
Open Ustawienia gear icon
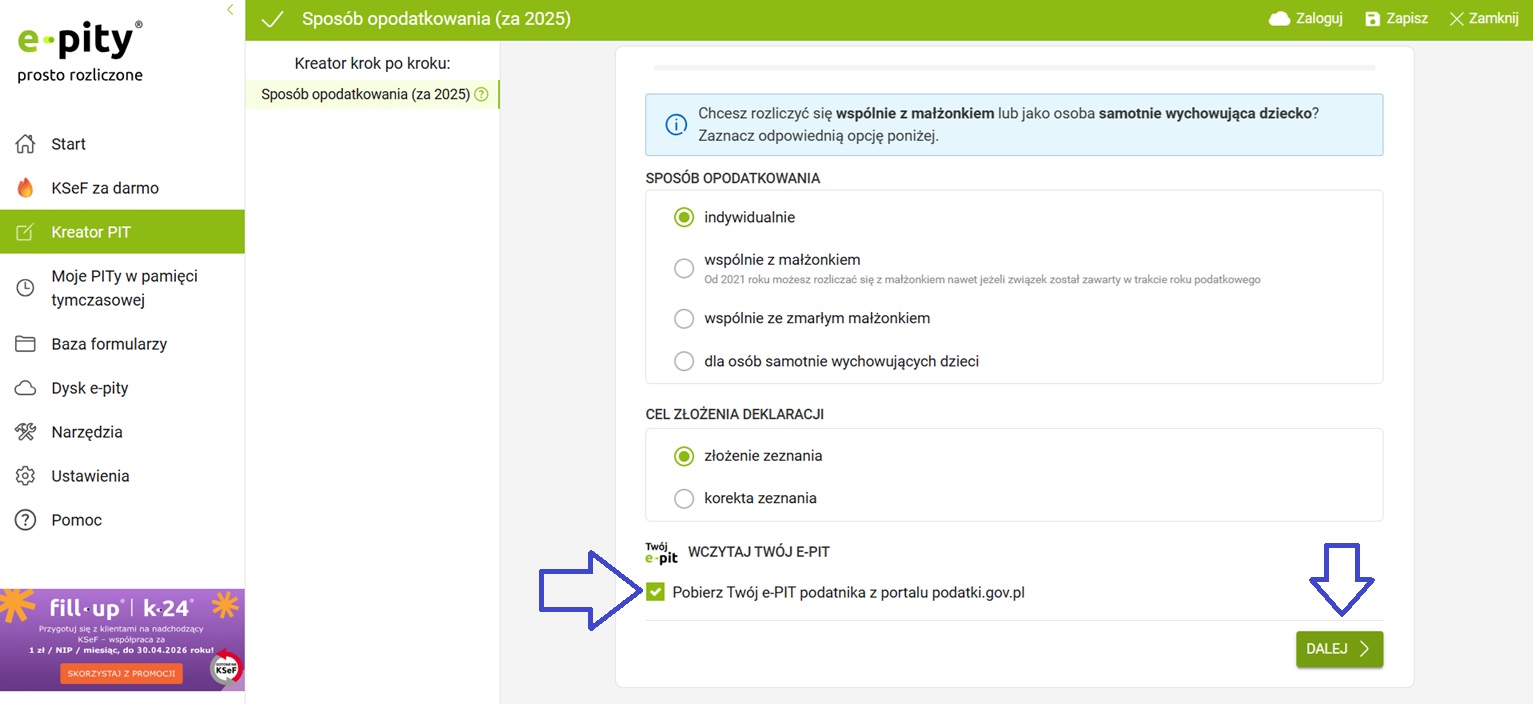click(x=26, y=476)
